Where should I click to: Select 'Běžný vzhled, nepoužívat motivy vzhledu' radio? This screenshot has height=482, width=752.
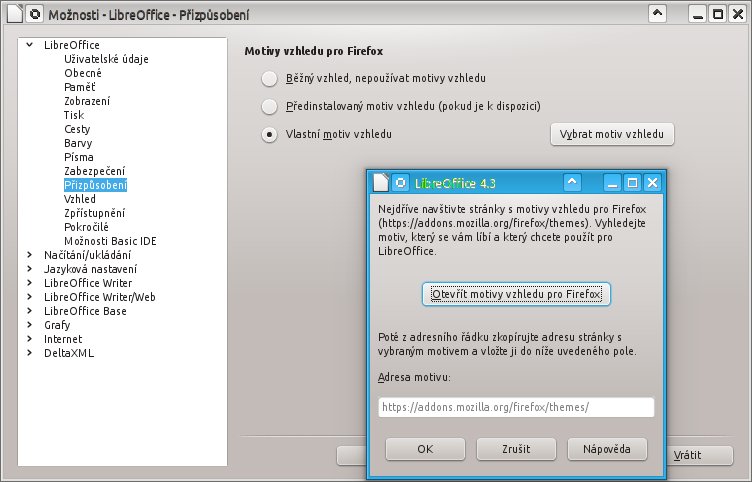(x=270, y=79)
